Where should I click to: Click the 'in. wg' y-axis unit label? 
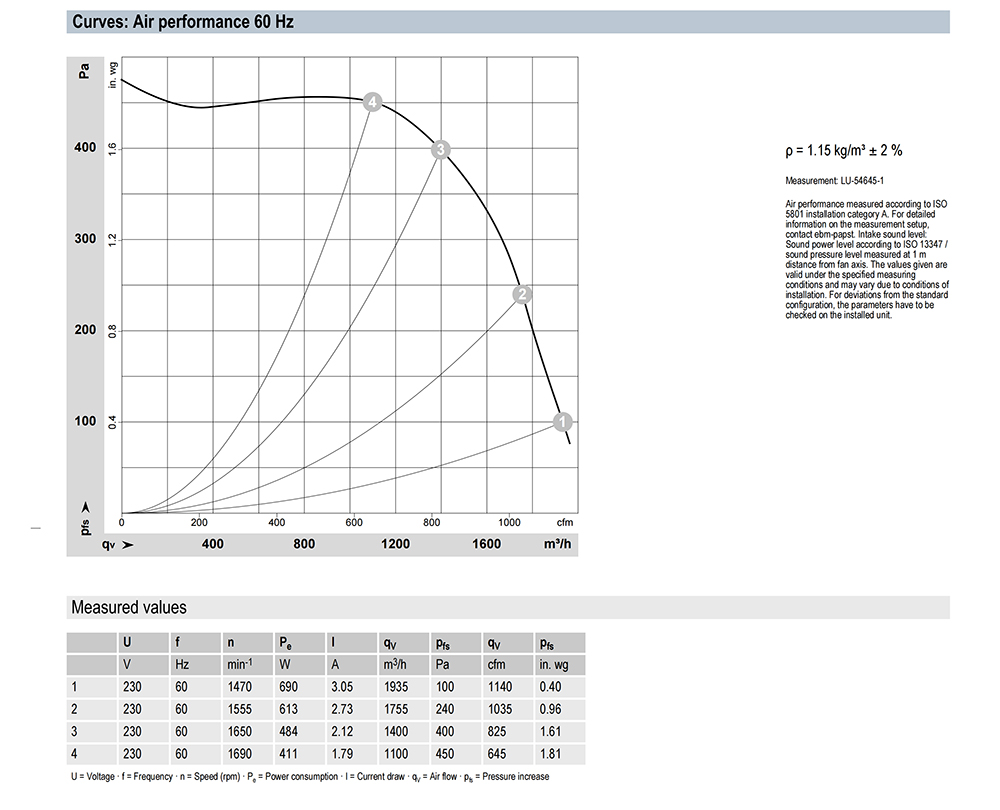point(113,75)
